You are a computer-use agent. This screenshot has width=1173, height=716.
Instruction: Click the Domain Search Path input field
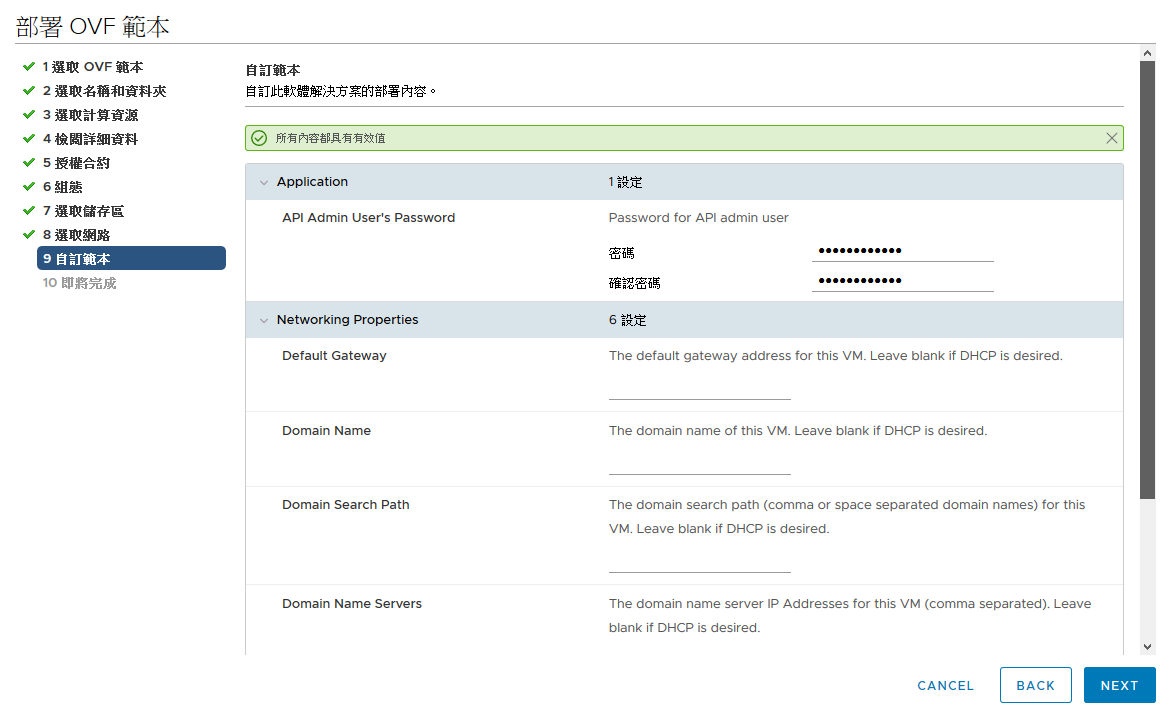pyautogui.click(x=699, y=562)
